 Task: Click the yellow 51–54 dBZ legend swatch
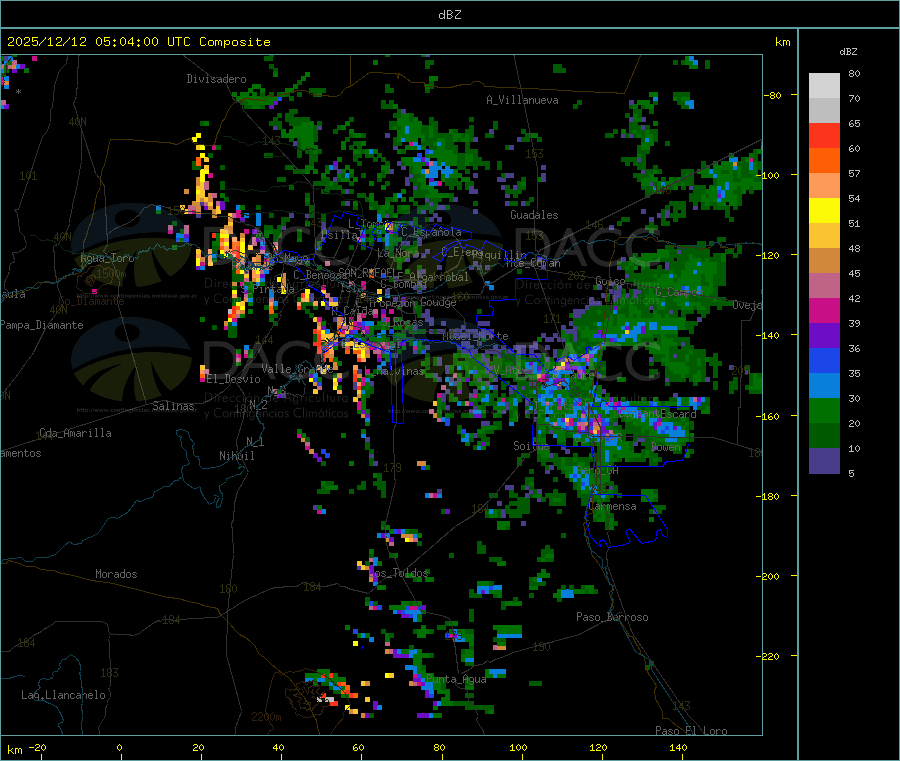(824, 211)
